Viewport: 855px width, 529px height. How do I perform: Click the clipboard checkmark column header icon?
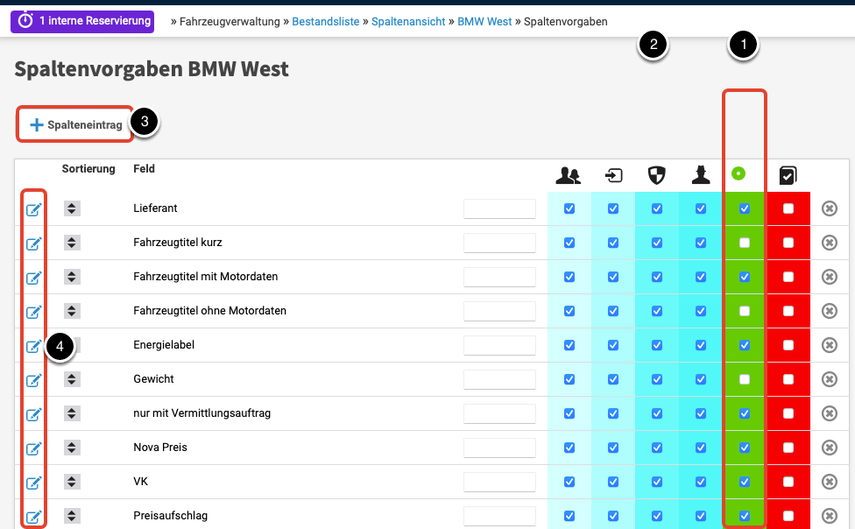click(788, 176)
